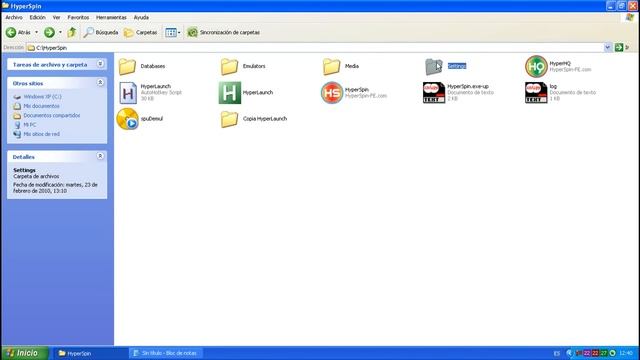The height and width of the screenshot is (360, 640).
Task: Open the Favoritos menu
Action: point(78,18)
